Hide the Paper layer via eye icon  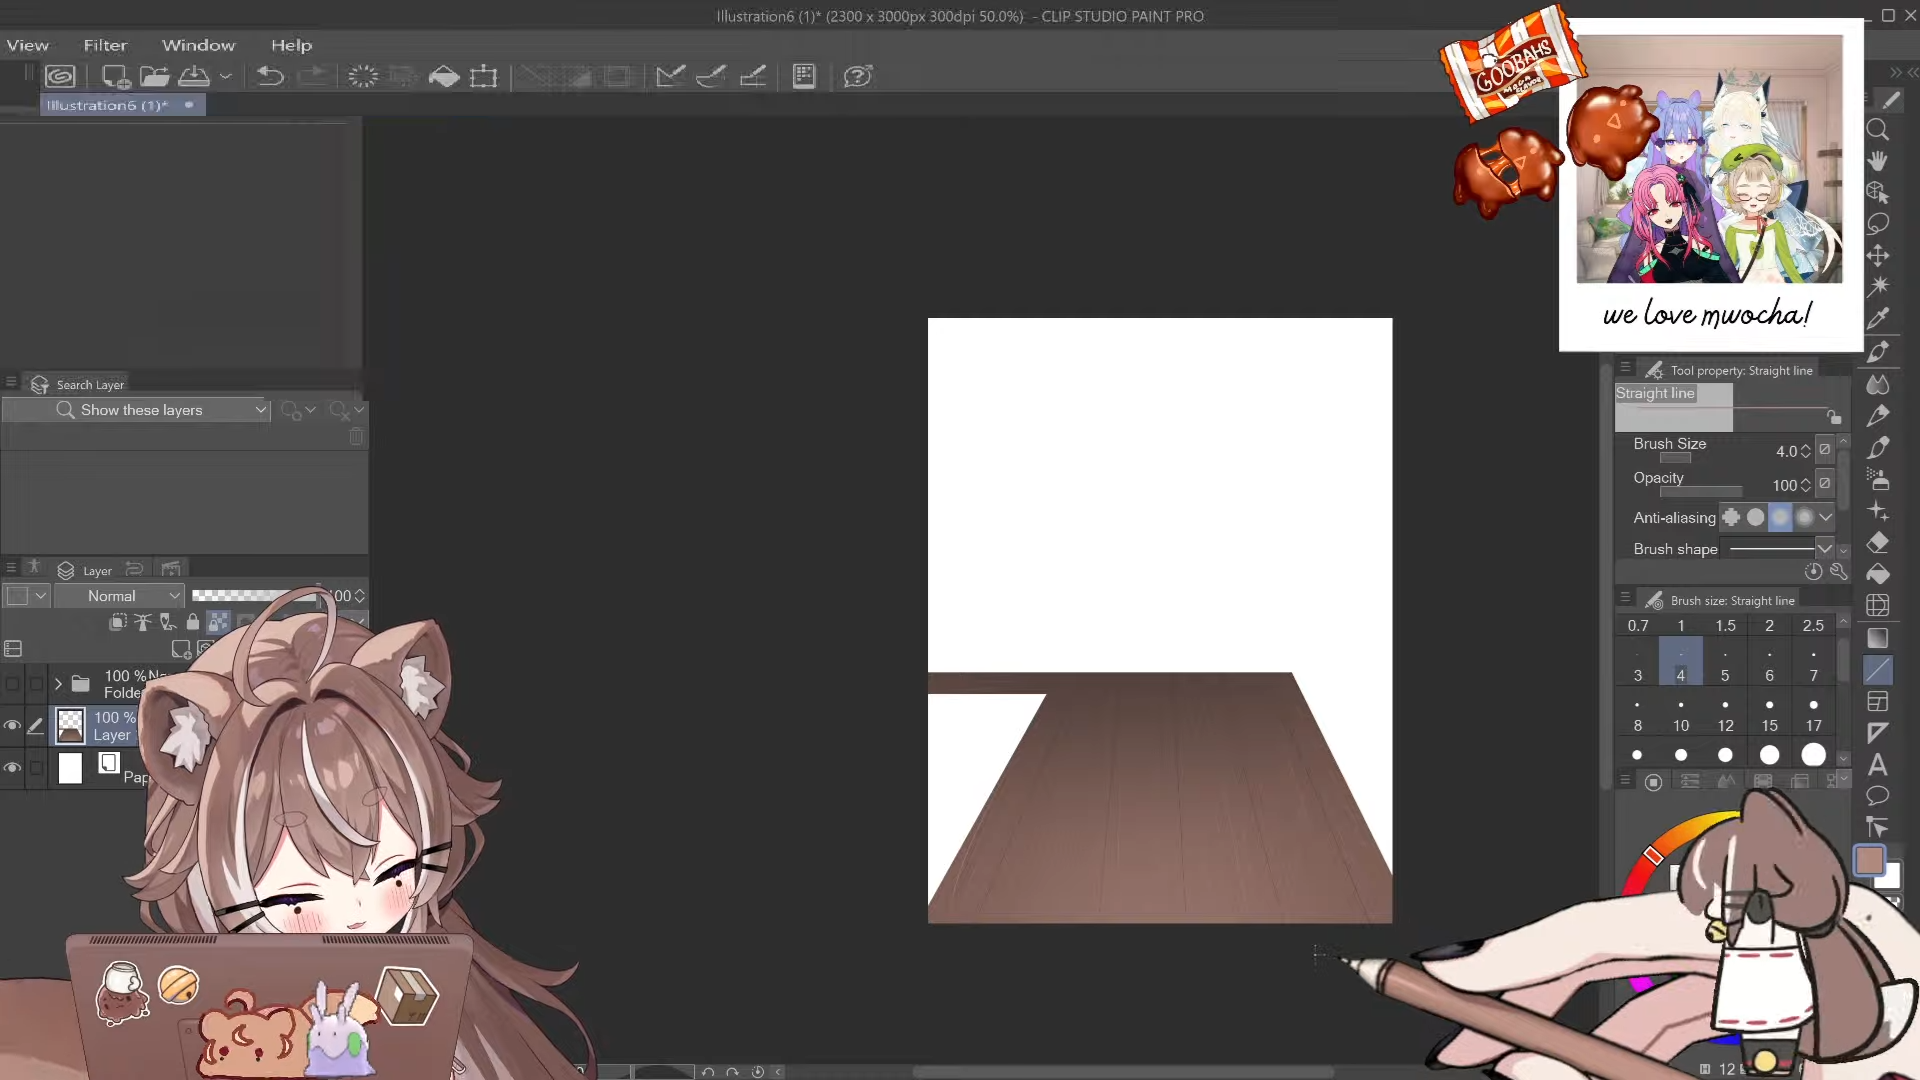(12, 768)
